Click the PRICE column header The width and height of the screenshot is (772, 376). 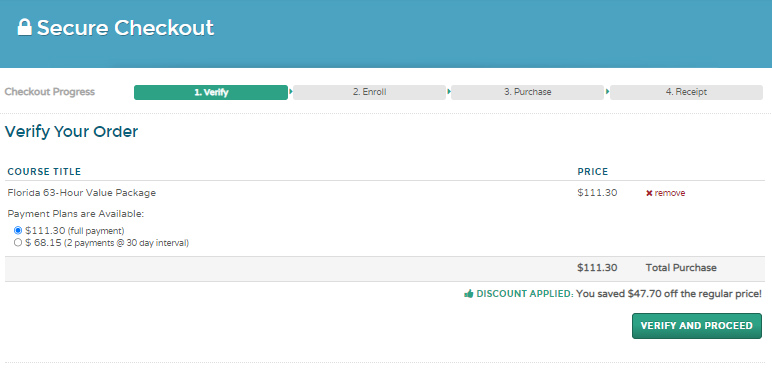click(x=593, y=172)
